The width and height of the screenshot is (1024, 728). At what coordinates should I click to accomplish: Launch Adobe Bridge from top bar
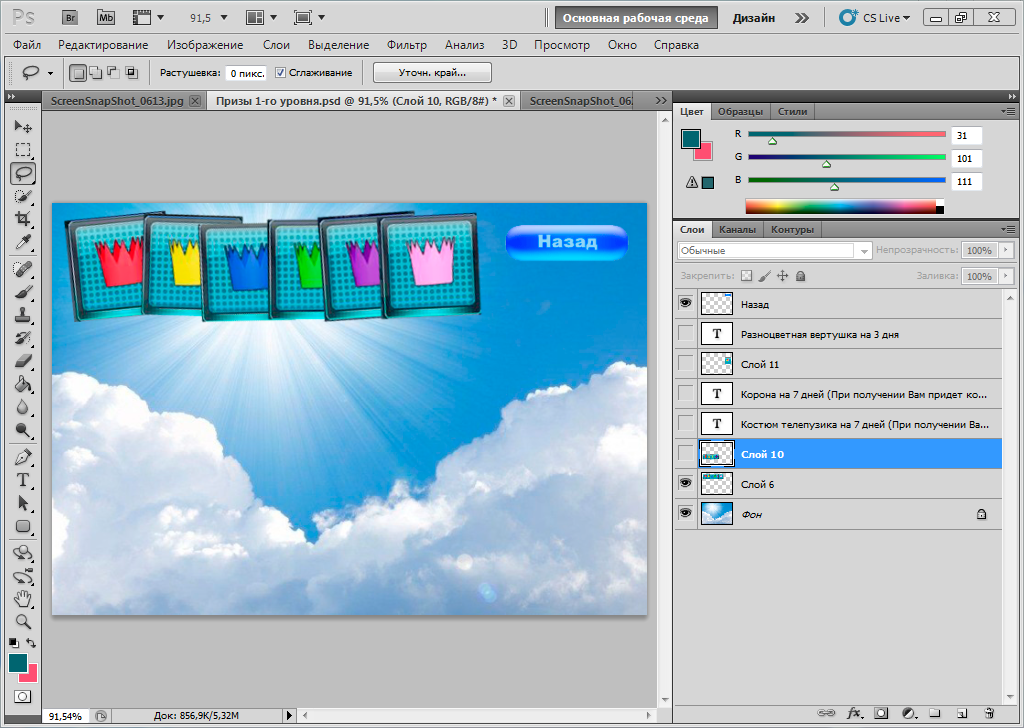click(71, 17)
